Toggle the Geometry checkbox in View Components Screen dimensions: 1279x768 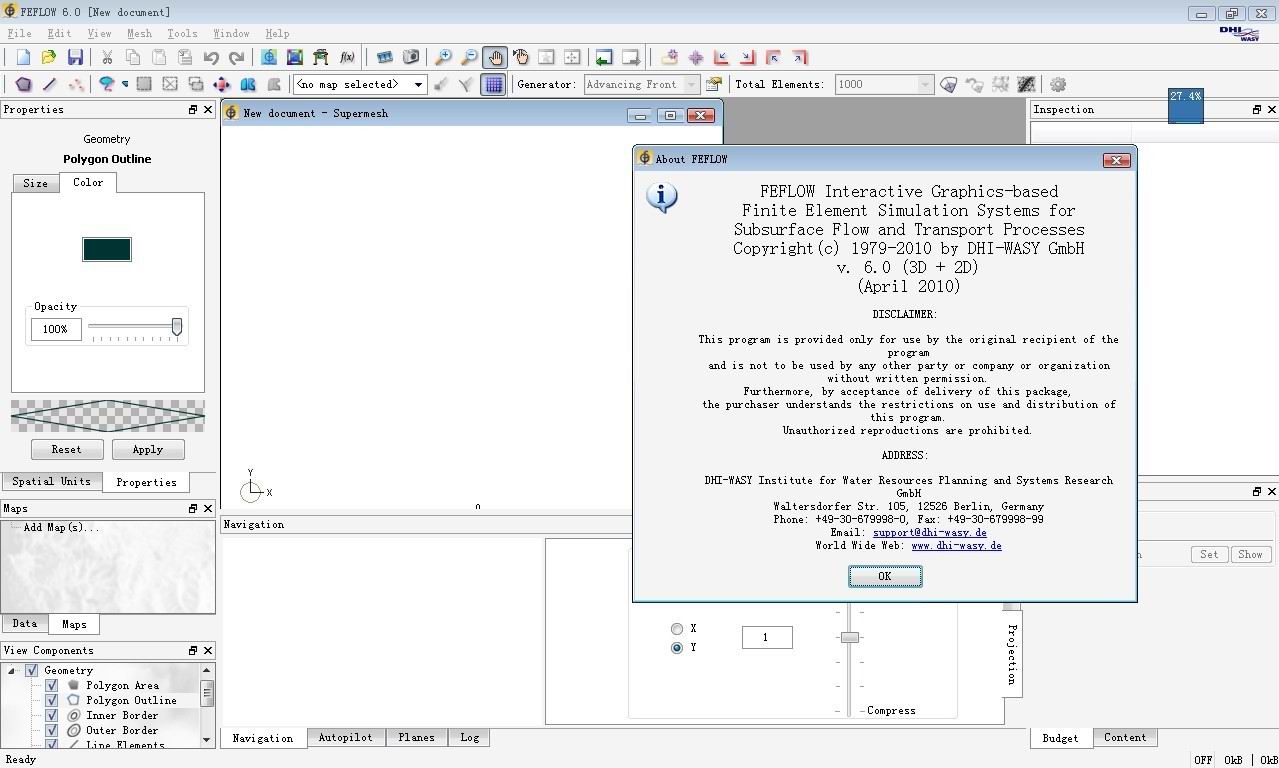pyautogui.click(x=32, y=670)
